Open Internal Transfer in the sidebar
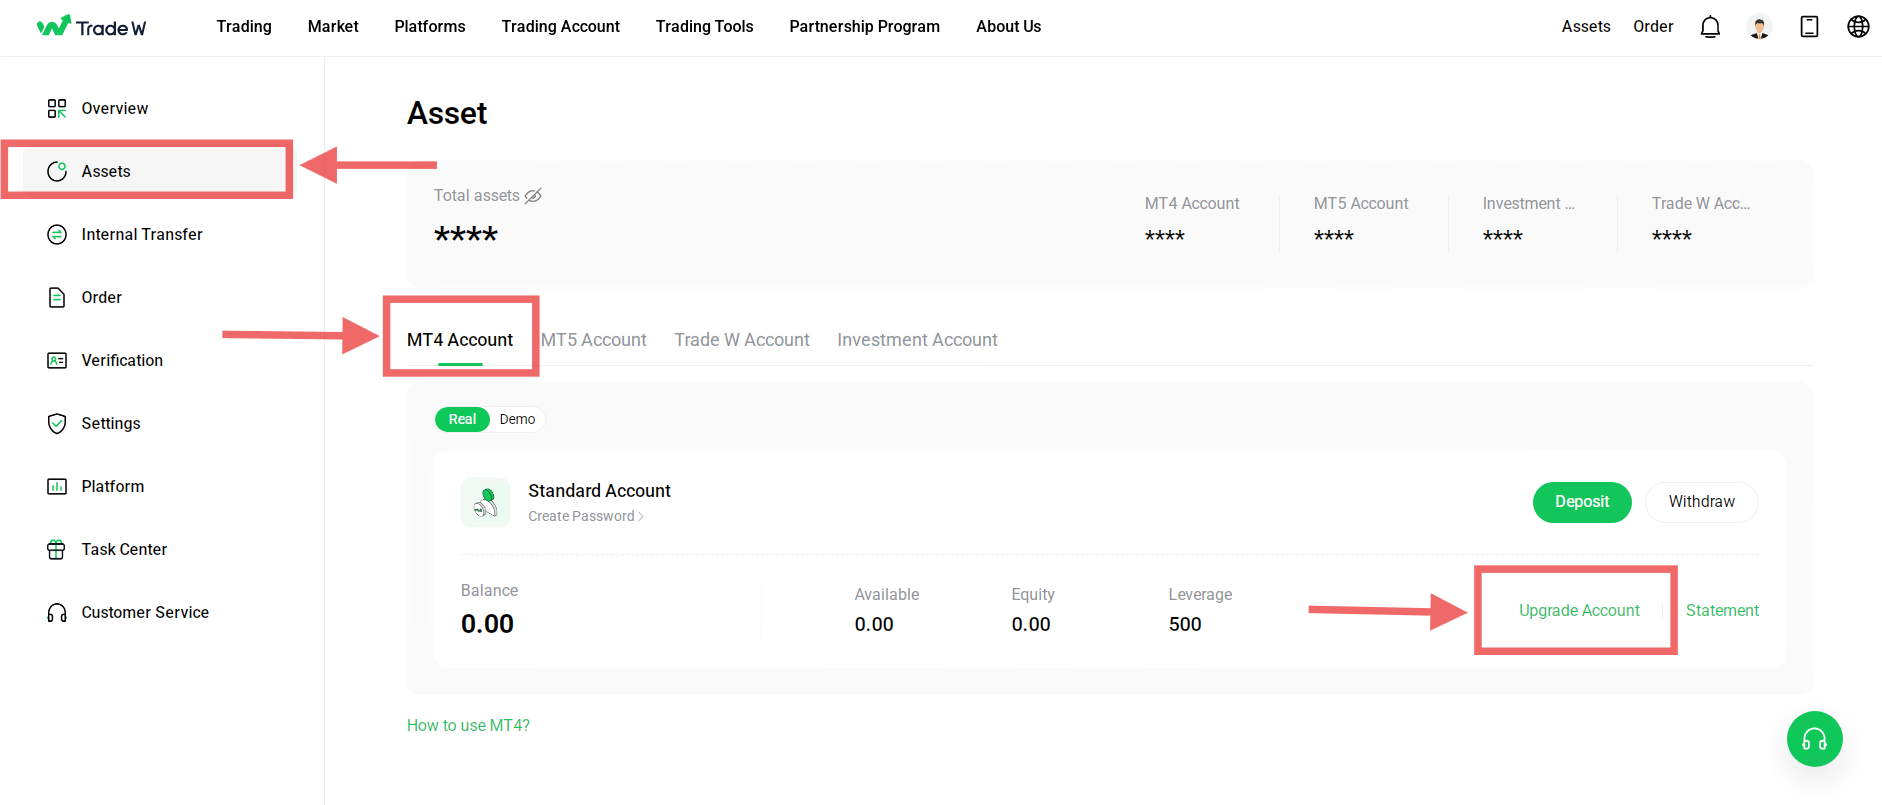The height and width of the screenshot is (805, 1882). click(x=142, y=234)
